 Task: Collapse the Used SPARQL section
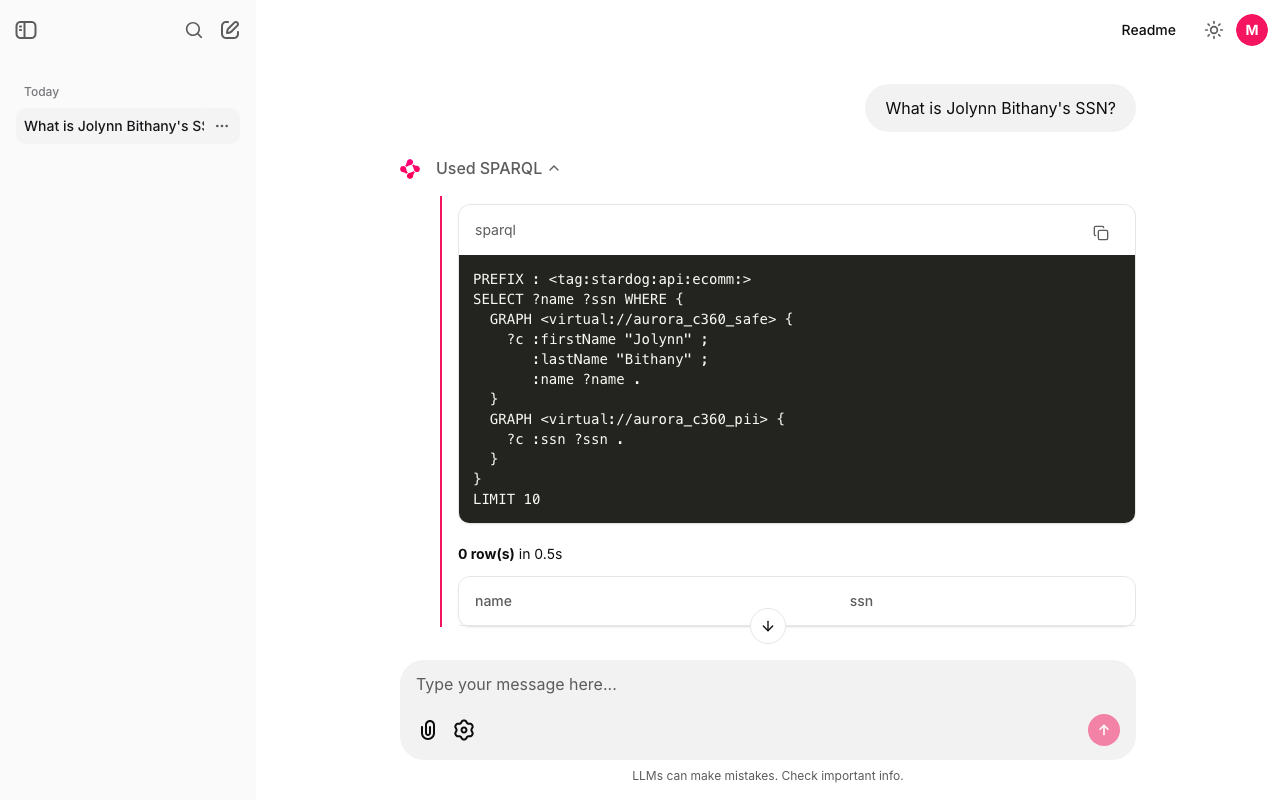point(498,168)
